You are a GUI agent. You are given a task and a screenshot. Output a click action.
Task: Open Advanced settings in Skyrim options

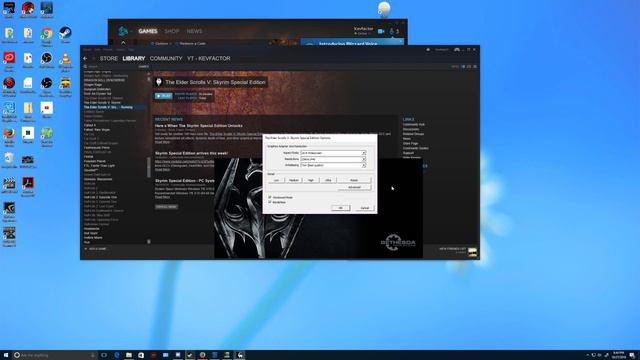354,187
